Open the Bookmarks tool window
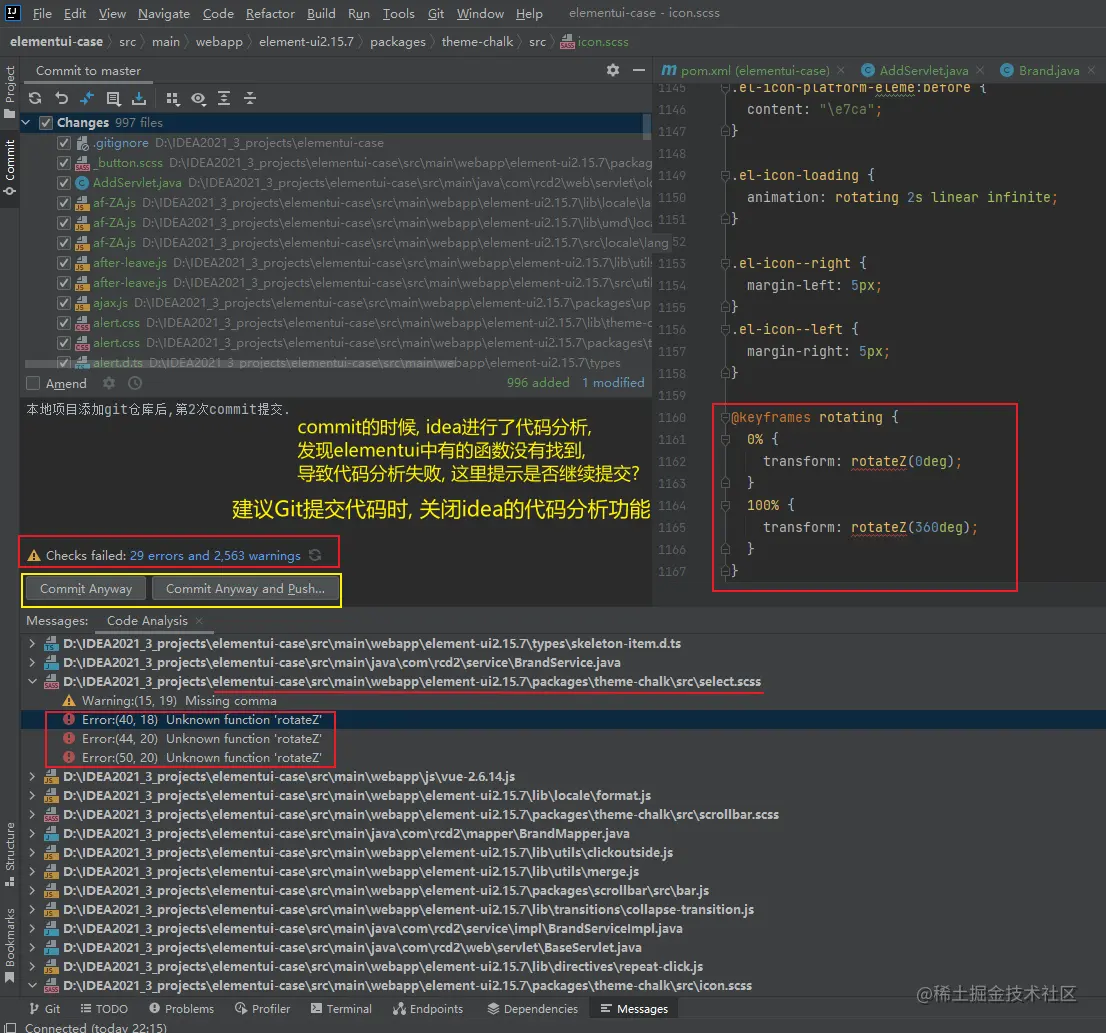 9,946
